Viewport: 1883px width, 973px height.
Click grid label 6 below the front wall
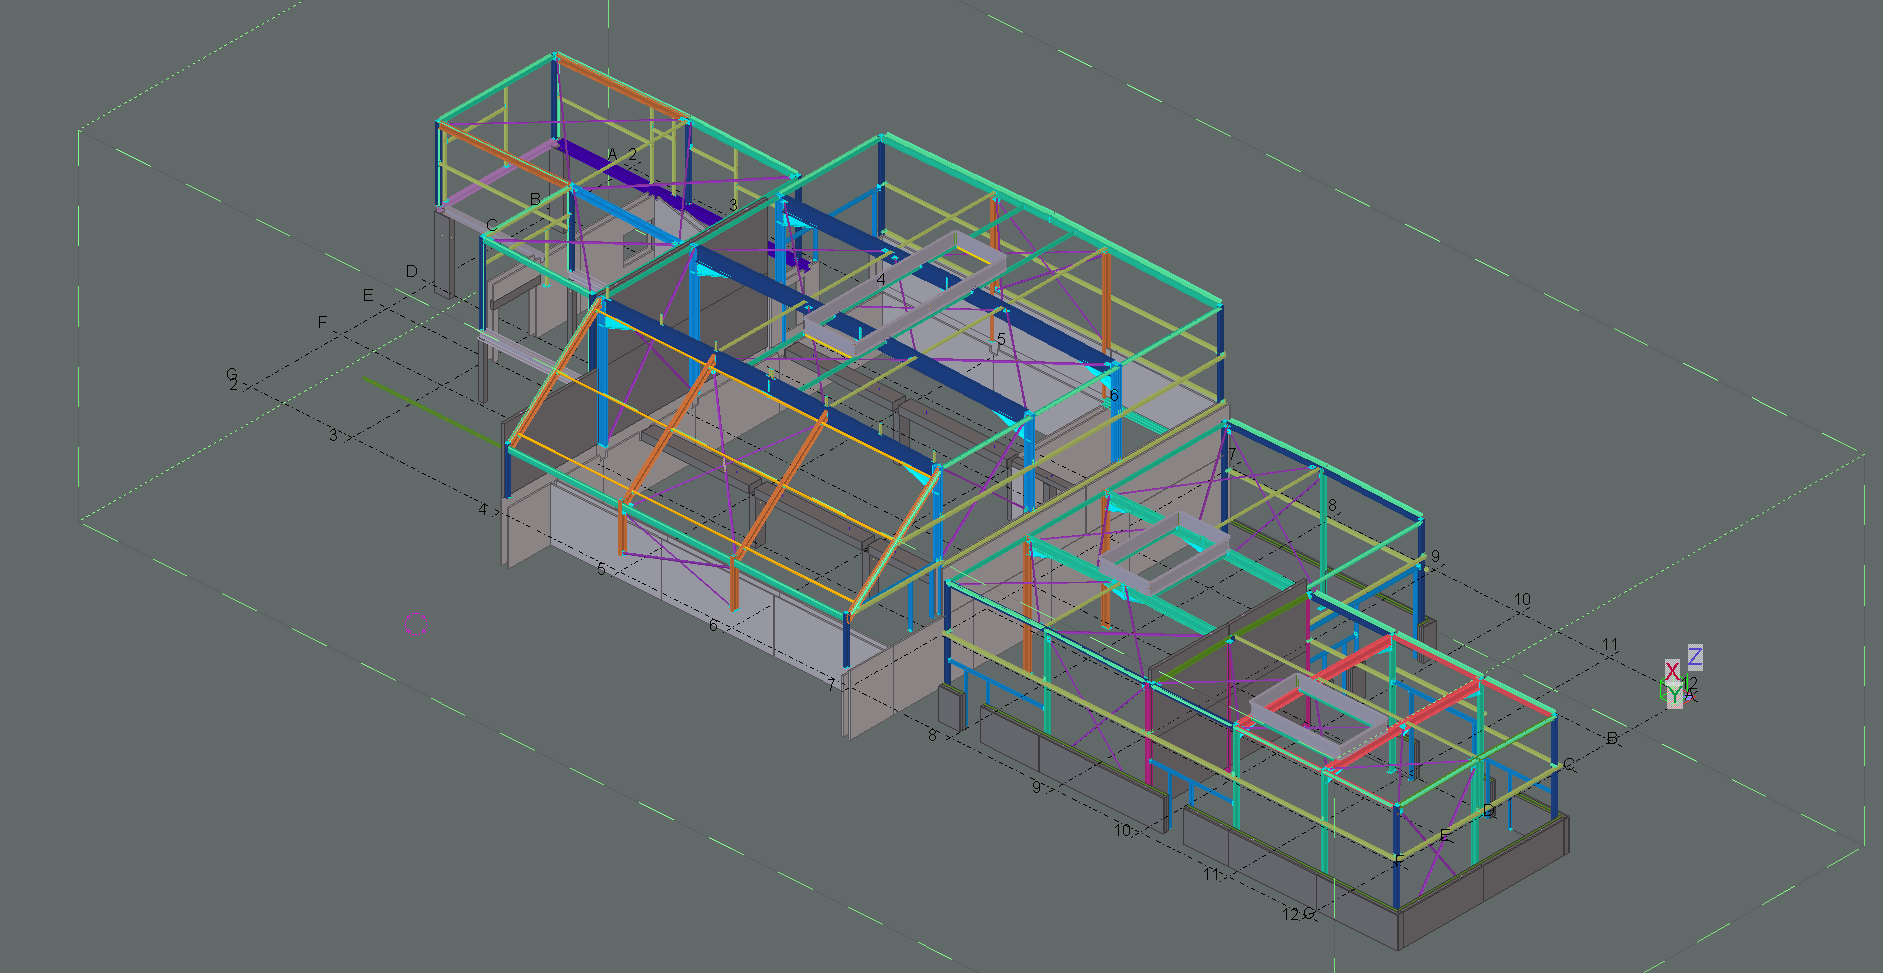coord(713,625)
